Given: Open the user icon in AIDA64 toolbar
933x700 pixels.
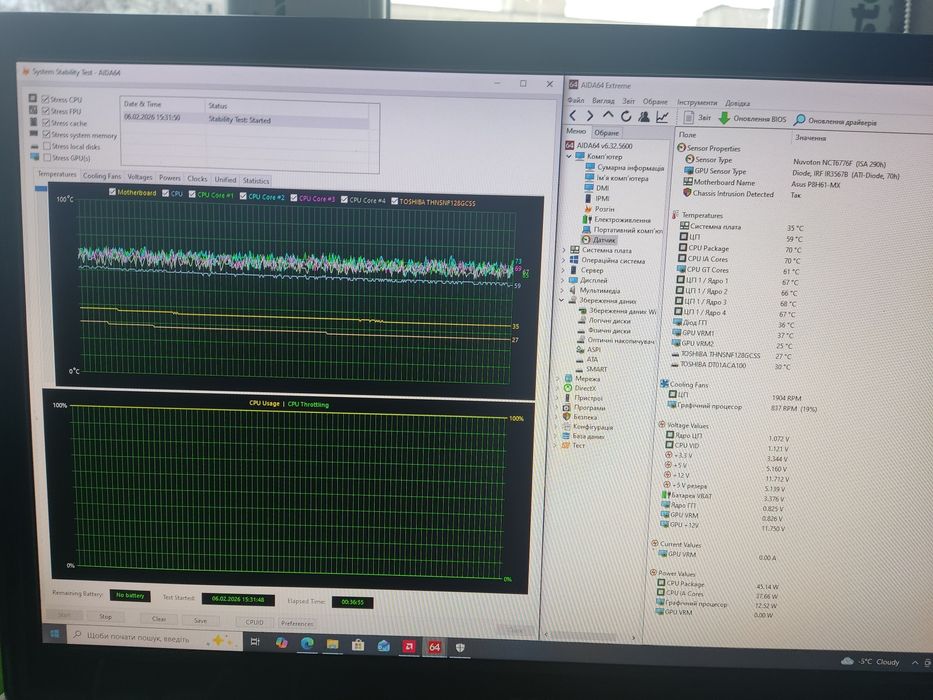Looking at the screenshot, I should pyautogui.click(x=643, y=117).
